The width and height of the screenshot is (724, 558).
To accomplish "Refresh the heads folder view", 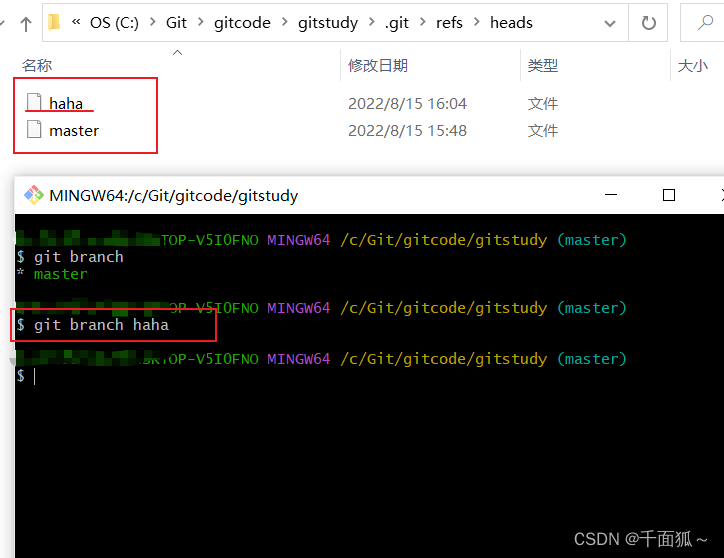I will 648,23.
